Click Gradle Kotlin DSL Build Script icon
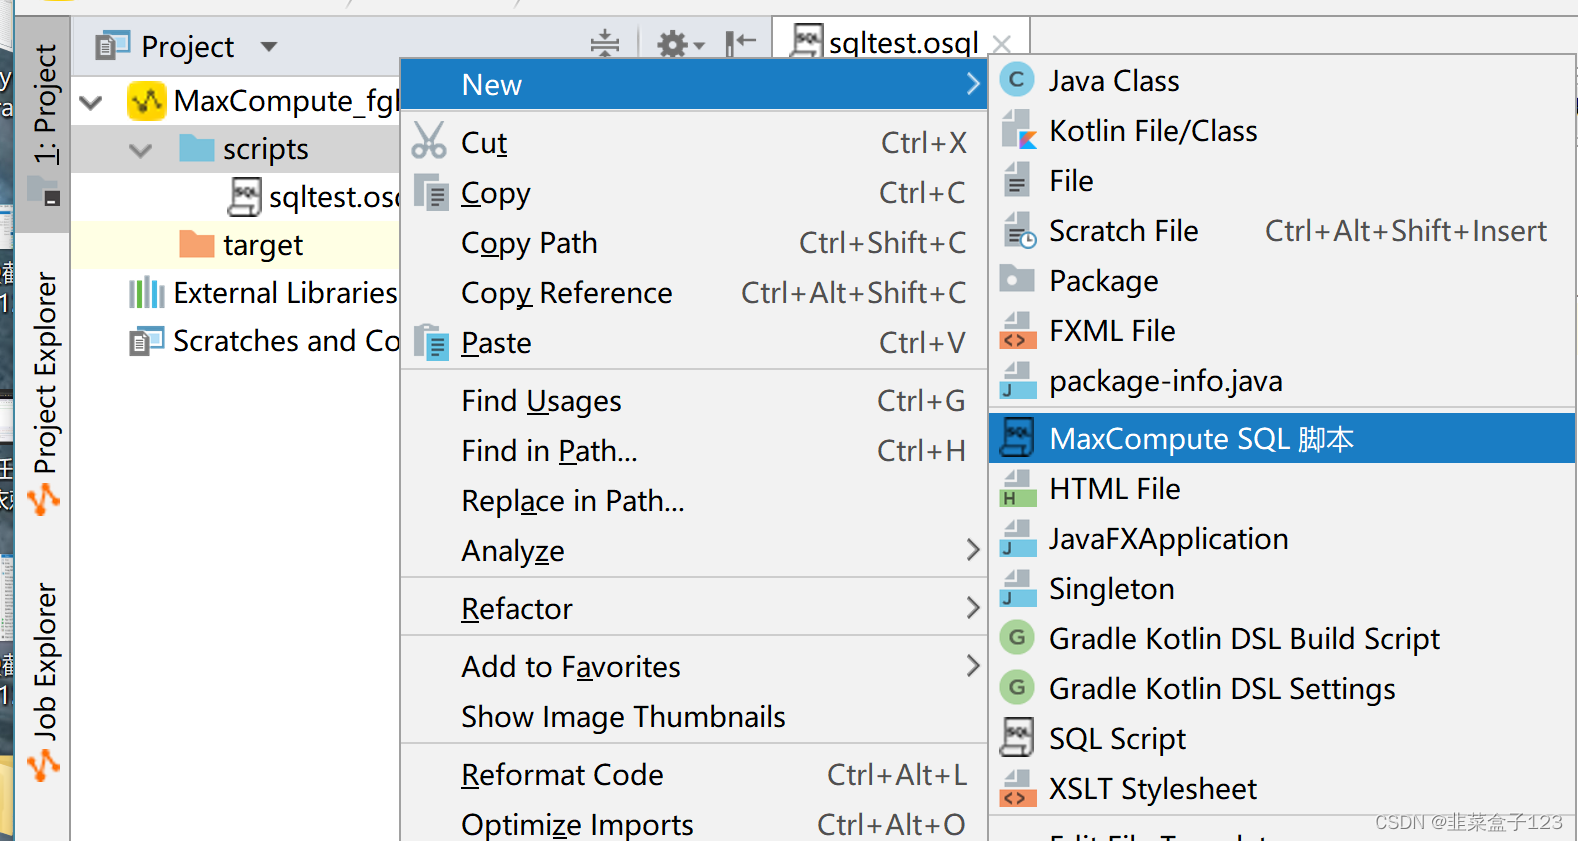The image size is (1578, 841). pyautogui.click(x=1017, y=637)
